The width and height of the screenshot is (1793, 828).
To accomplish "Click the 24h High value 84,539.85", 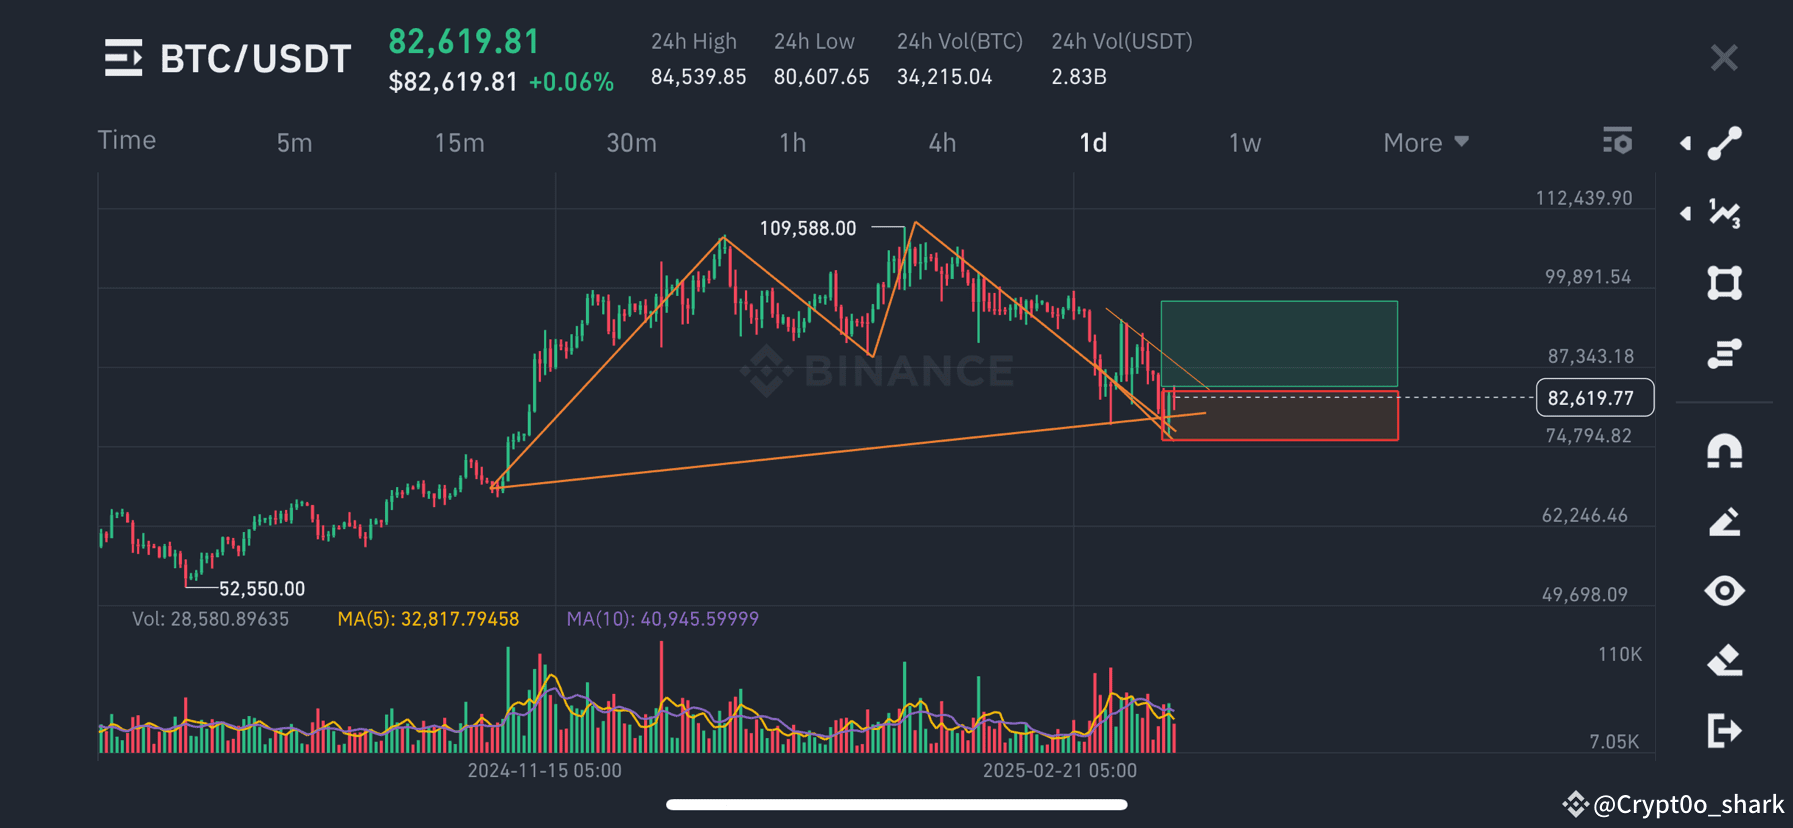I will click(x=699, y=77).
